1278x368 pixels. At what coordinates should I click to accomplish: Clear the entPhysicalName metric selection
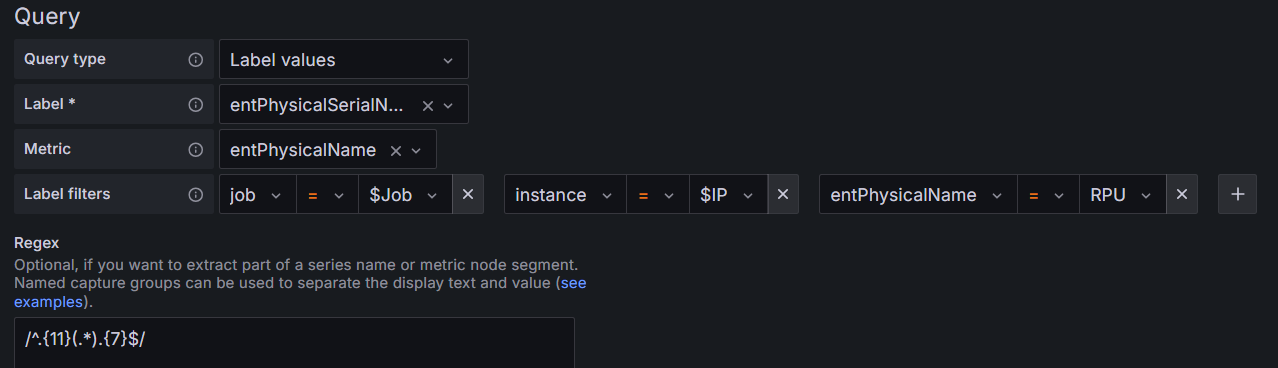pos(395,150)
